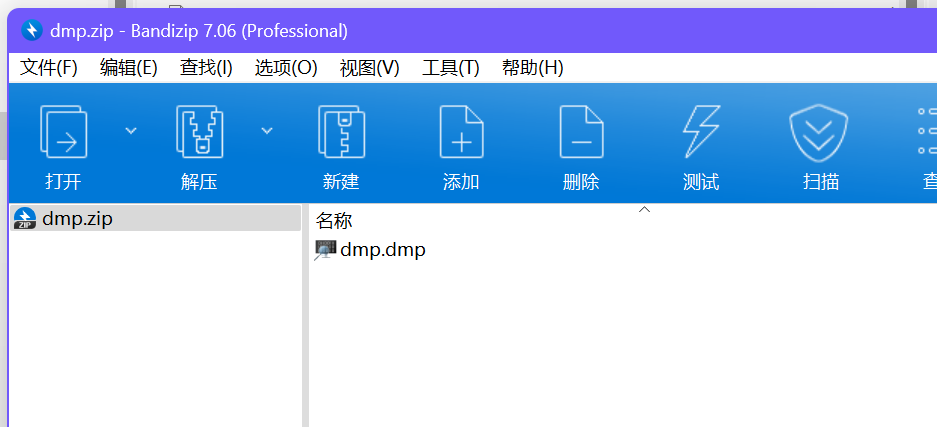Expand the dropdown arrow beside 打开

point(131,131)
